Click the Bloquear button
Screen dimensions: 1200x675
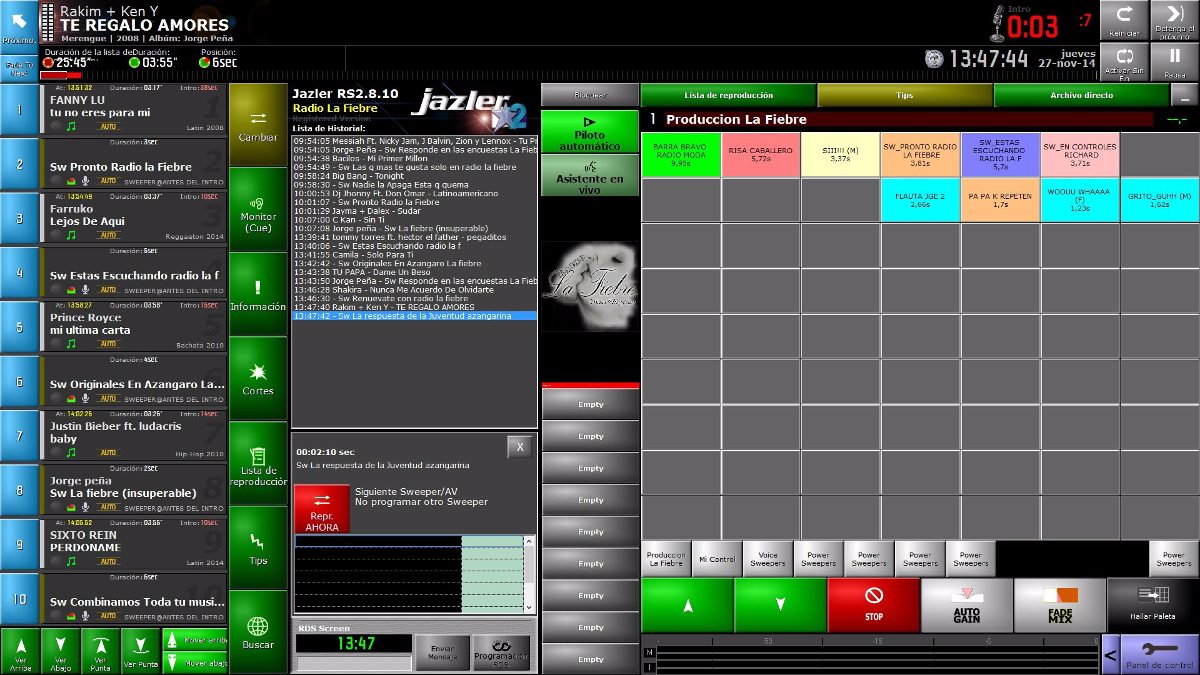590,95
